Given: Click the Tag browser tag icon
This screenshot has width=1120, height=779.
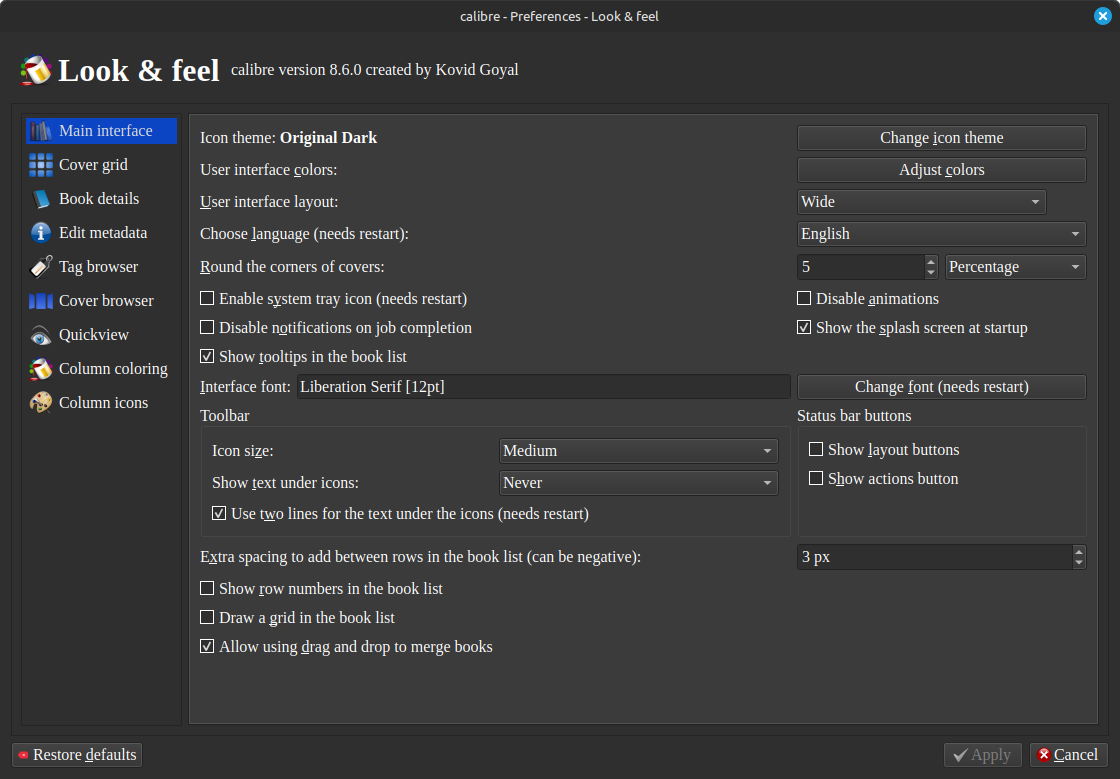Looking at the screenshot, I should coord(41,267).
